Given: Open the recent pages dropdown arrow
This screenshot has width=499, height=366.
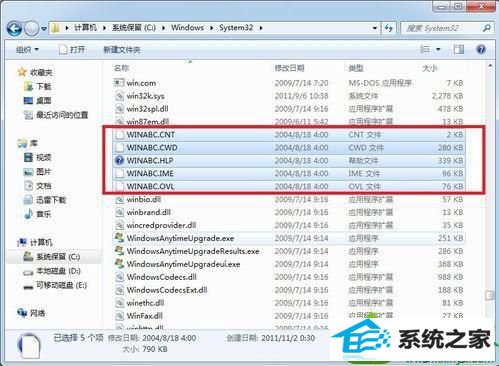Looking at the screenshot, I should pos(44,29).
